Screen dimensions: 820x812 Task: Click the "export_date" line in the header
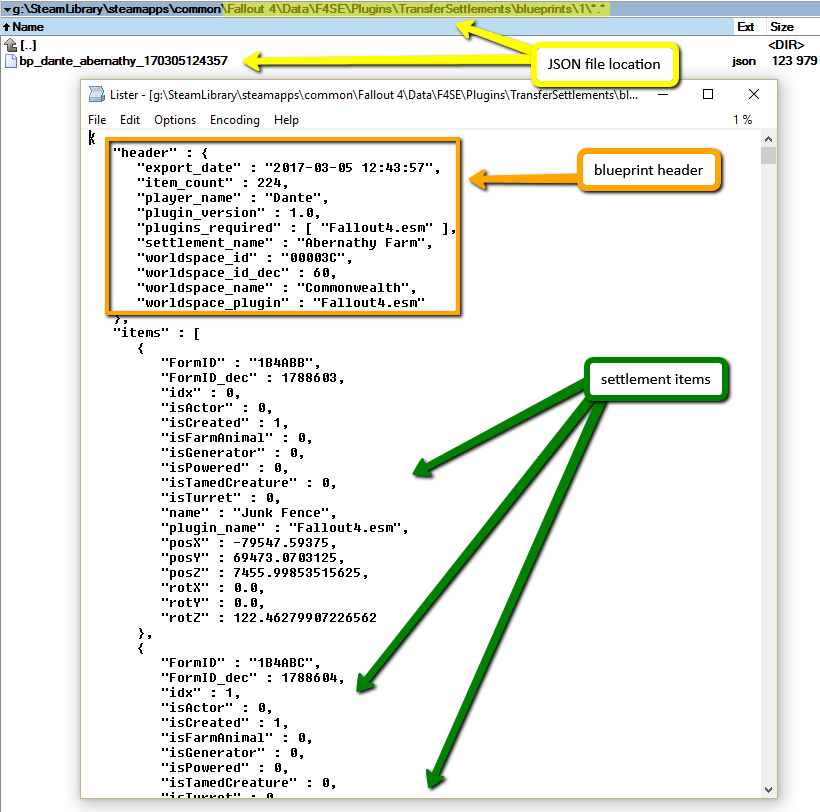289,168
